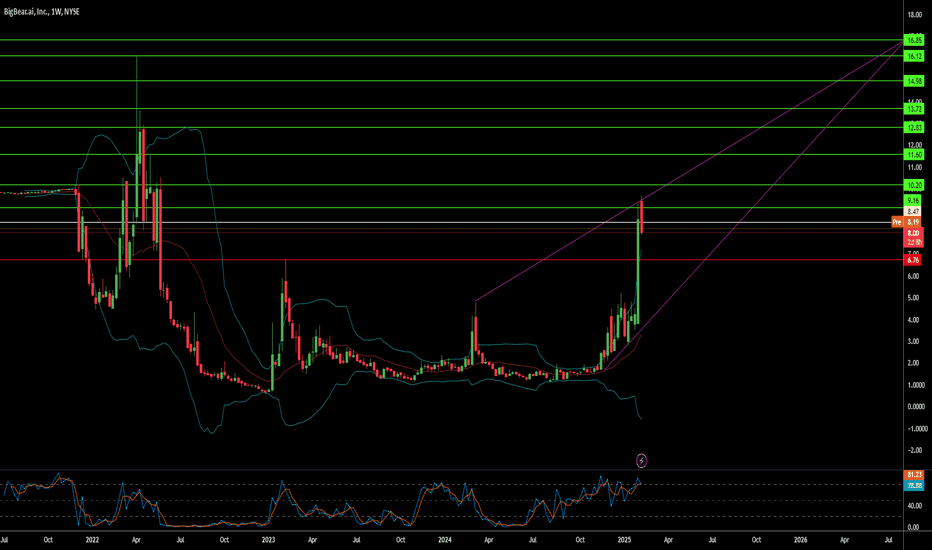Click the 8.47 white price label
This screenshot has height=550, width=932.
click(913, 211)
